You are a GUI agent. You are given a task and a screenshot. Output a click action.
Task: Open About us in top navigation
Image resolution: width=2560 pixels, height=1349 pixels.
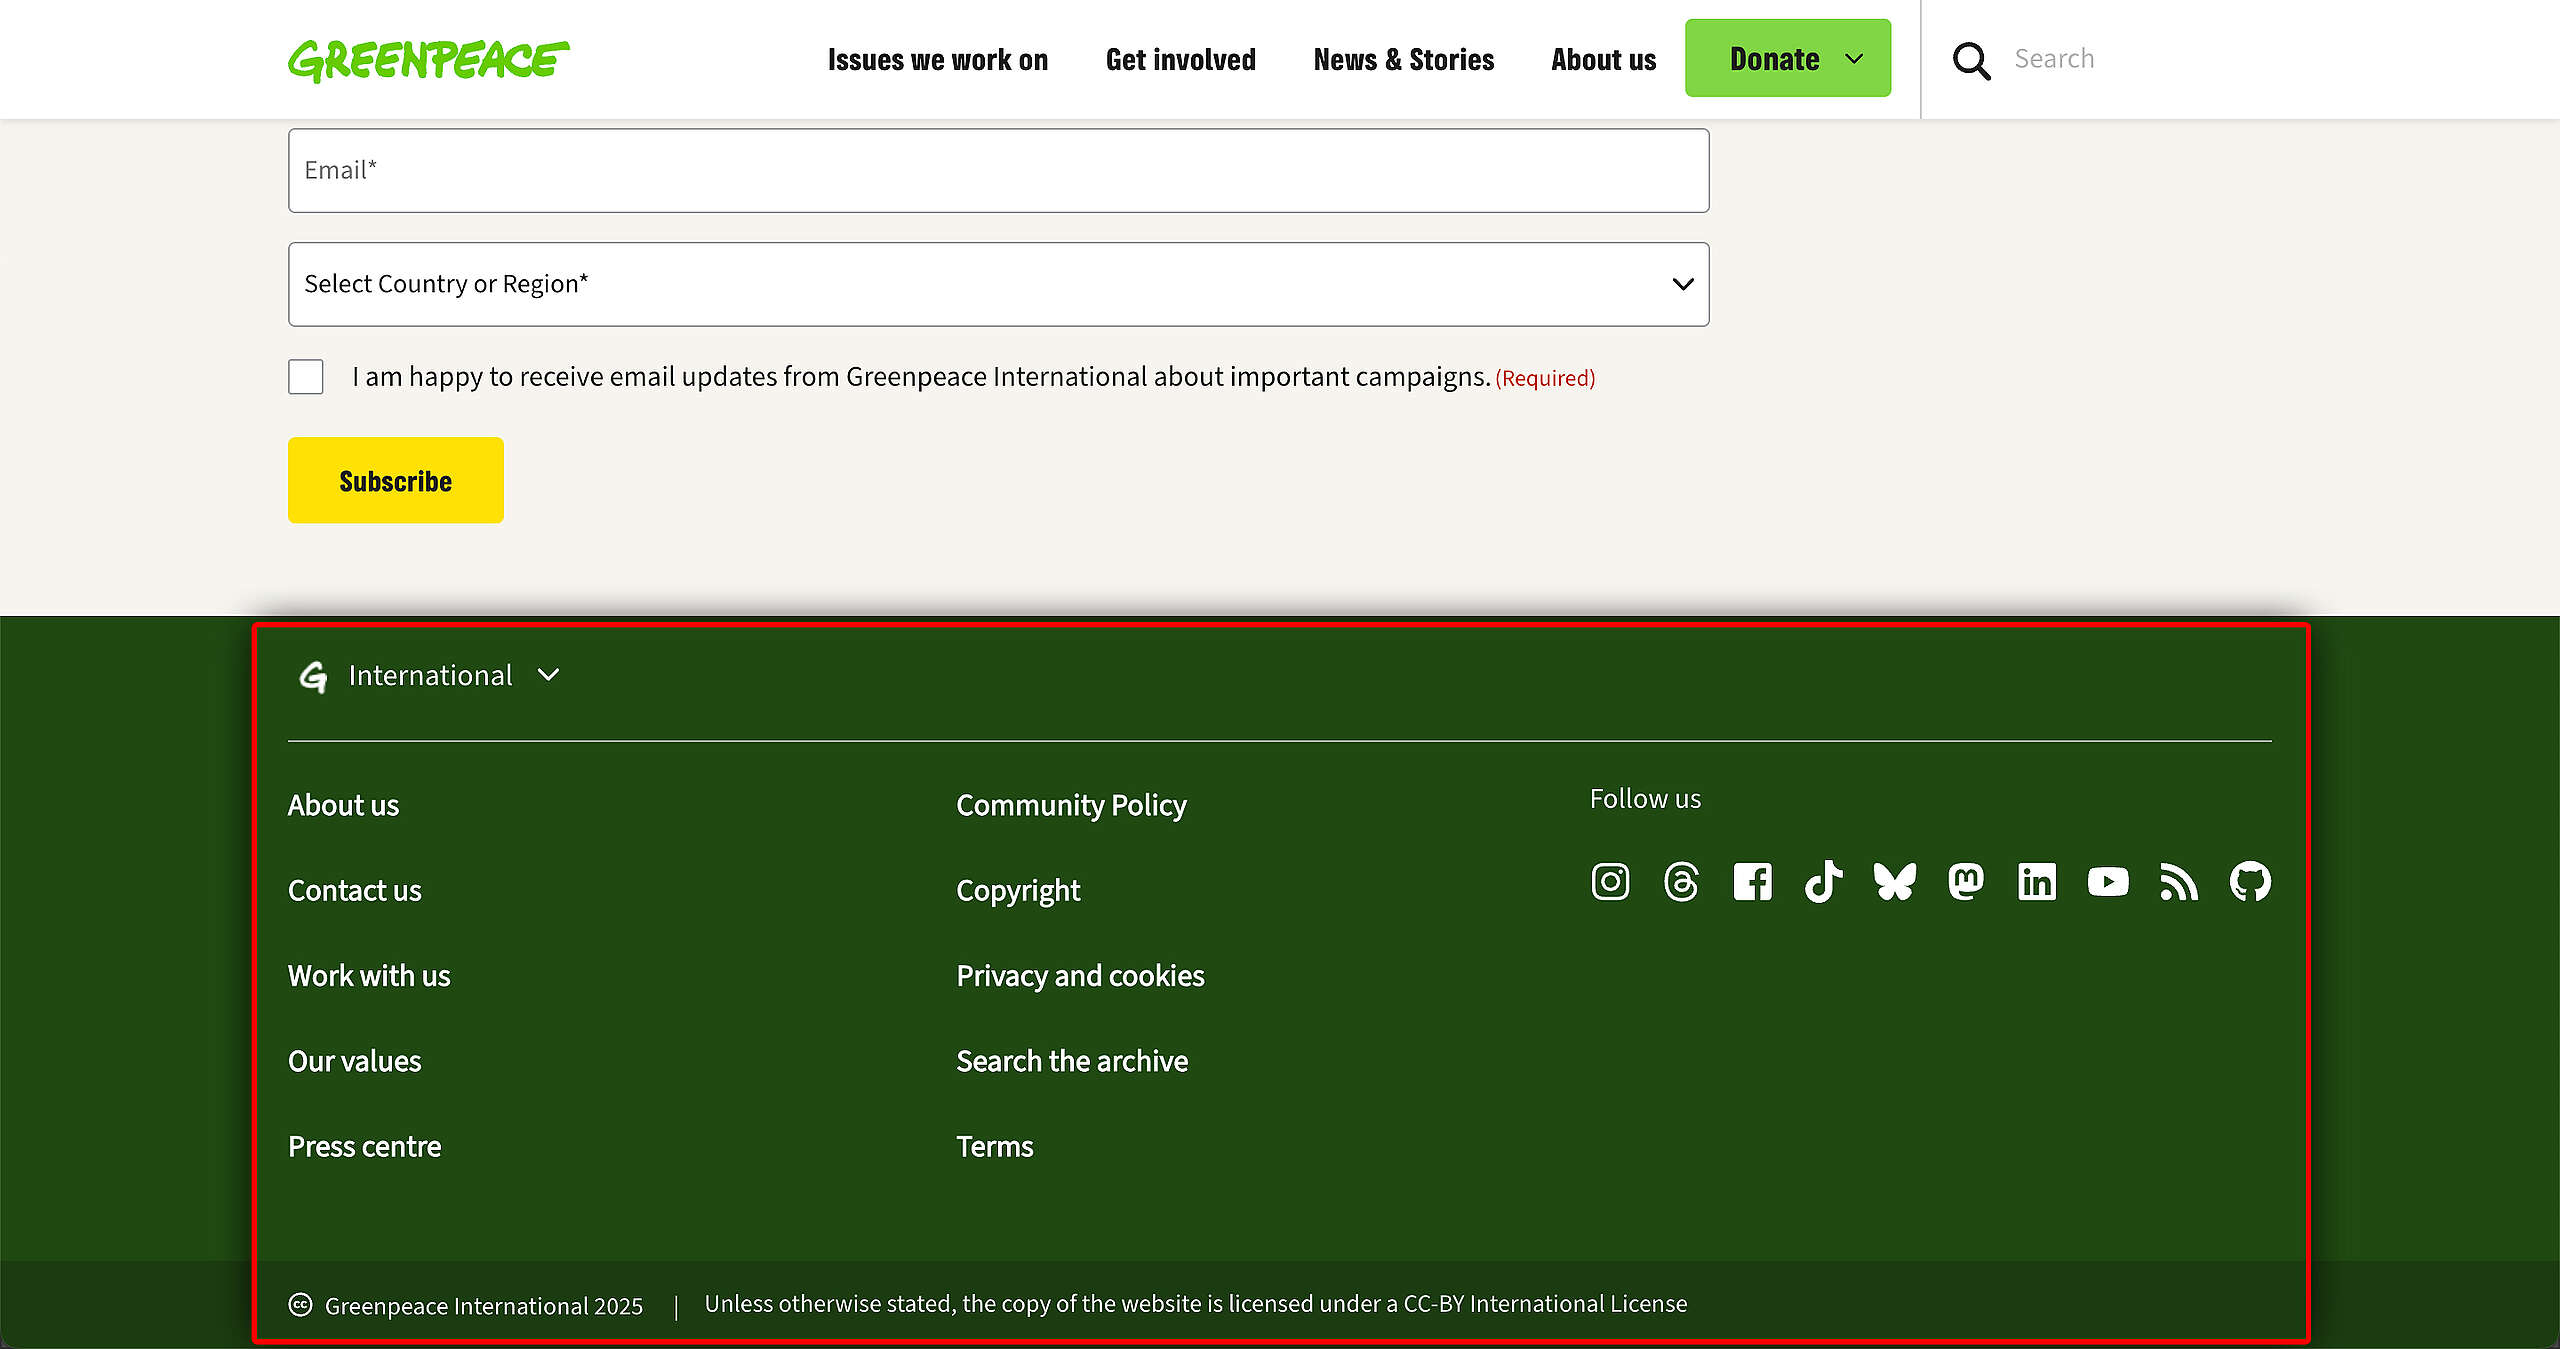(1603, 60)
